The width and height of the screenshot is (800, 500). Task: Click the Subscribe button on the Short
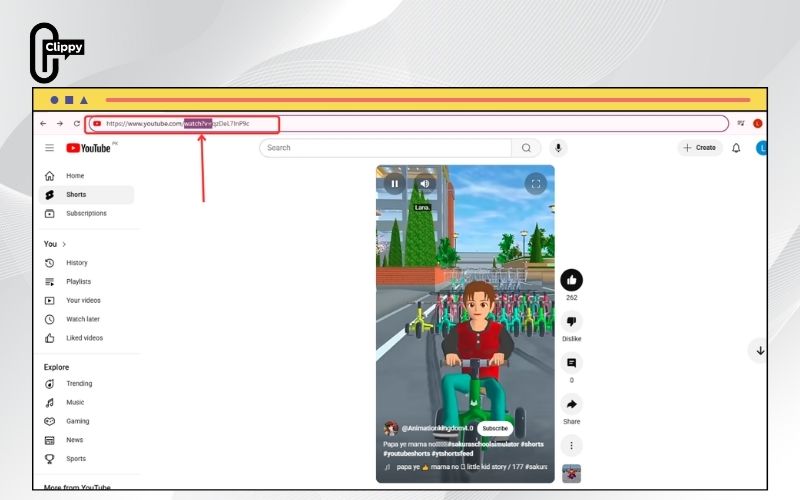click(495, 429)
